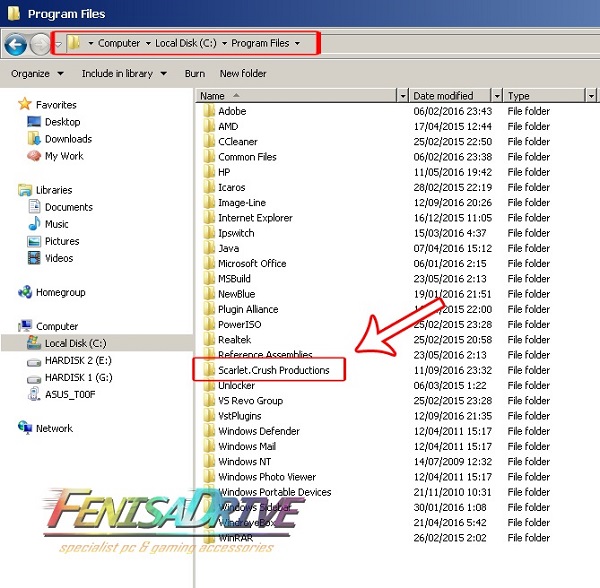
Task: Open the Documents library
Action: (x=69, y=207)
